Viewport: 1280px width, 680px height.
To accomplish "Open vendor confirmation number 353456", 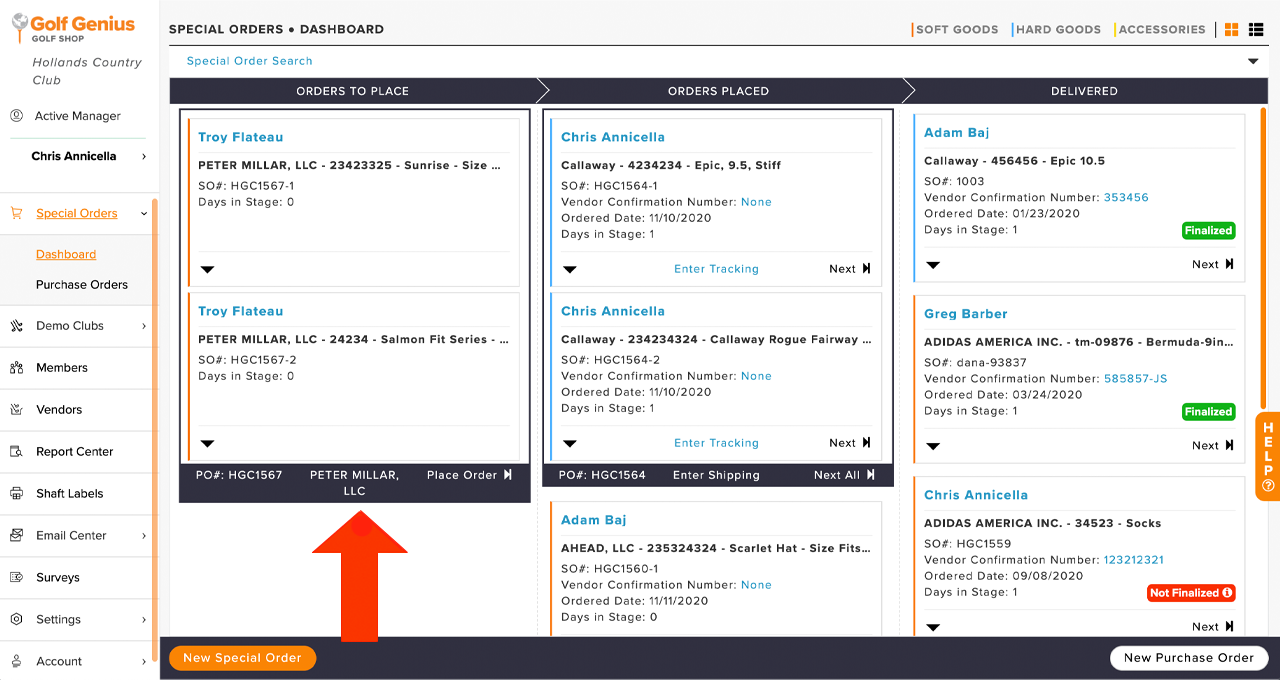I will click(x=1126, y=198).
